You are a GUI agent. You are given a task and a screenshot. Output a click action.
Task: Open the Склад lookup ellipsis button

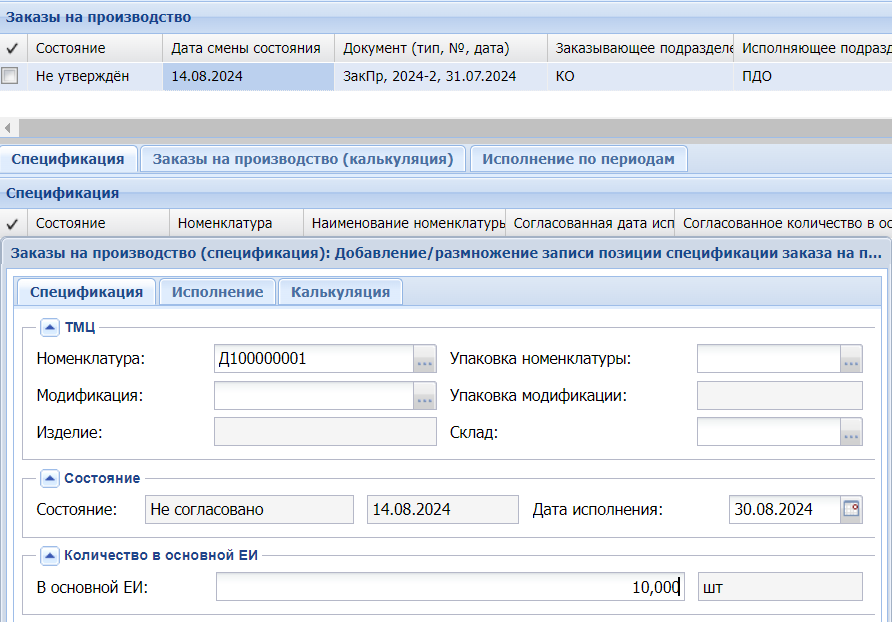[851, 432]
